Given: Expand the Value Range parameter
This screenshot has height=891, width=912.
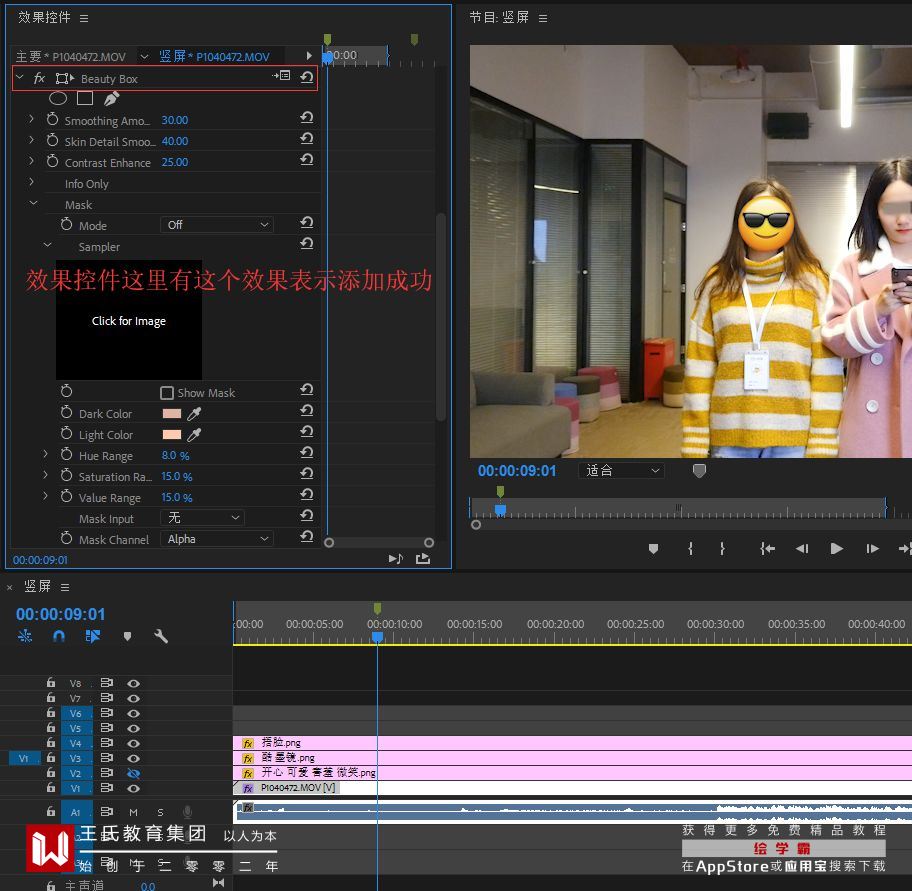Looking at the screenshot, I should (45, 496).
